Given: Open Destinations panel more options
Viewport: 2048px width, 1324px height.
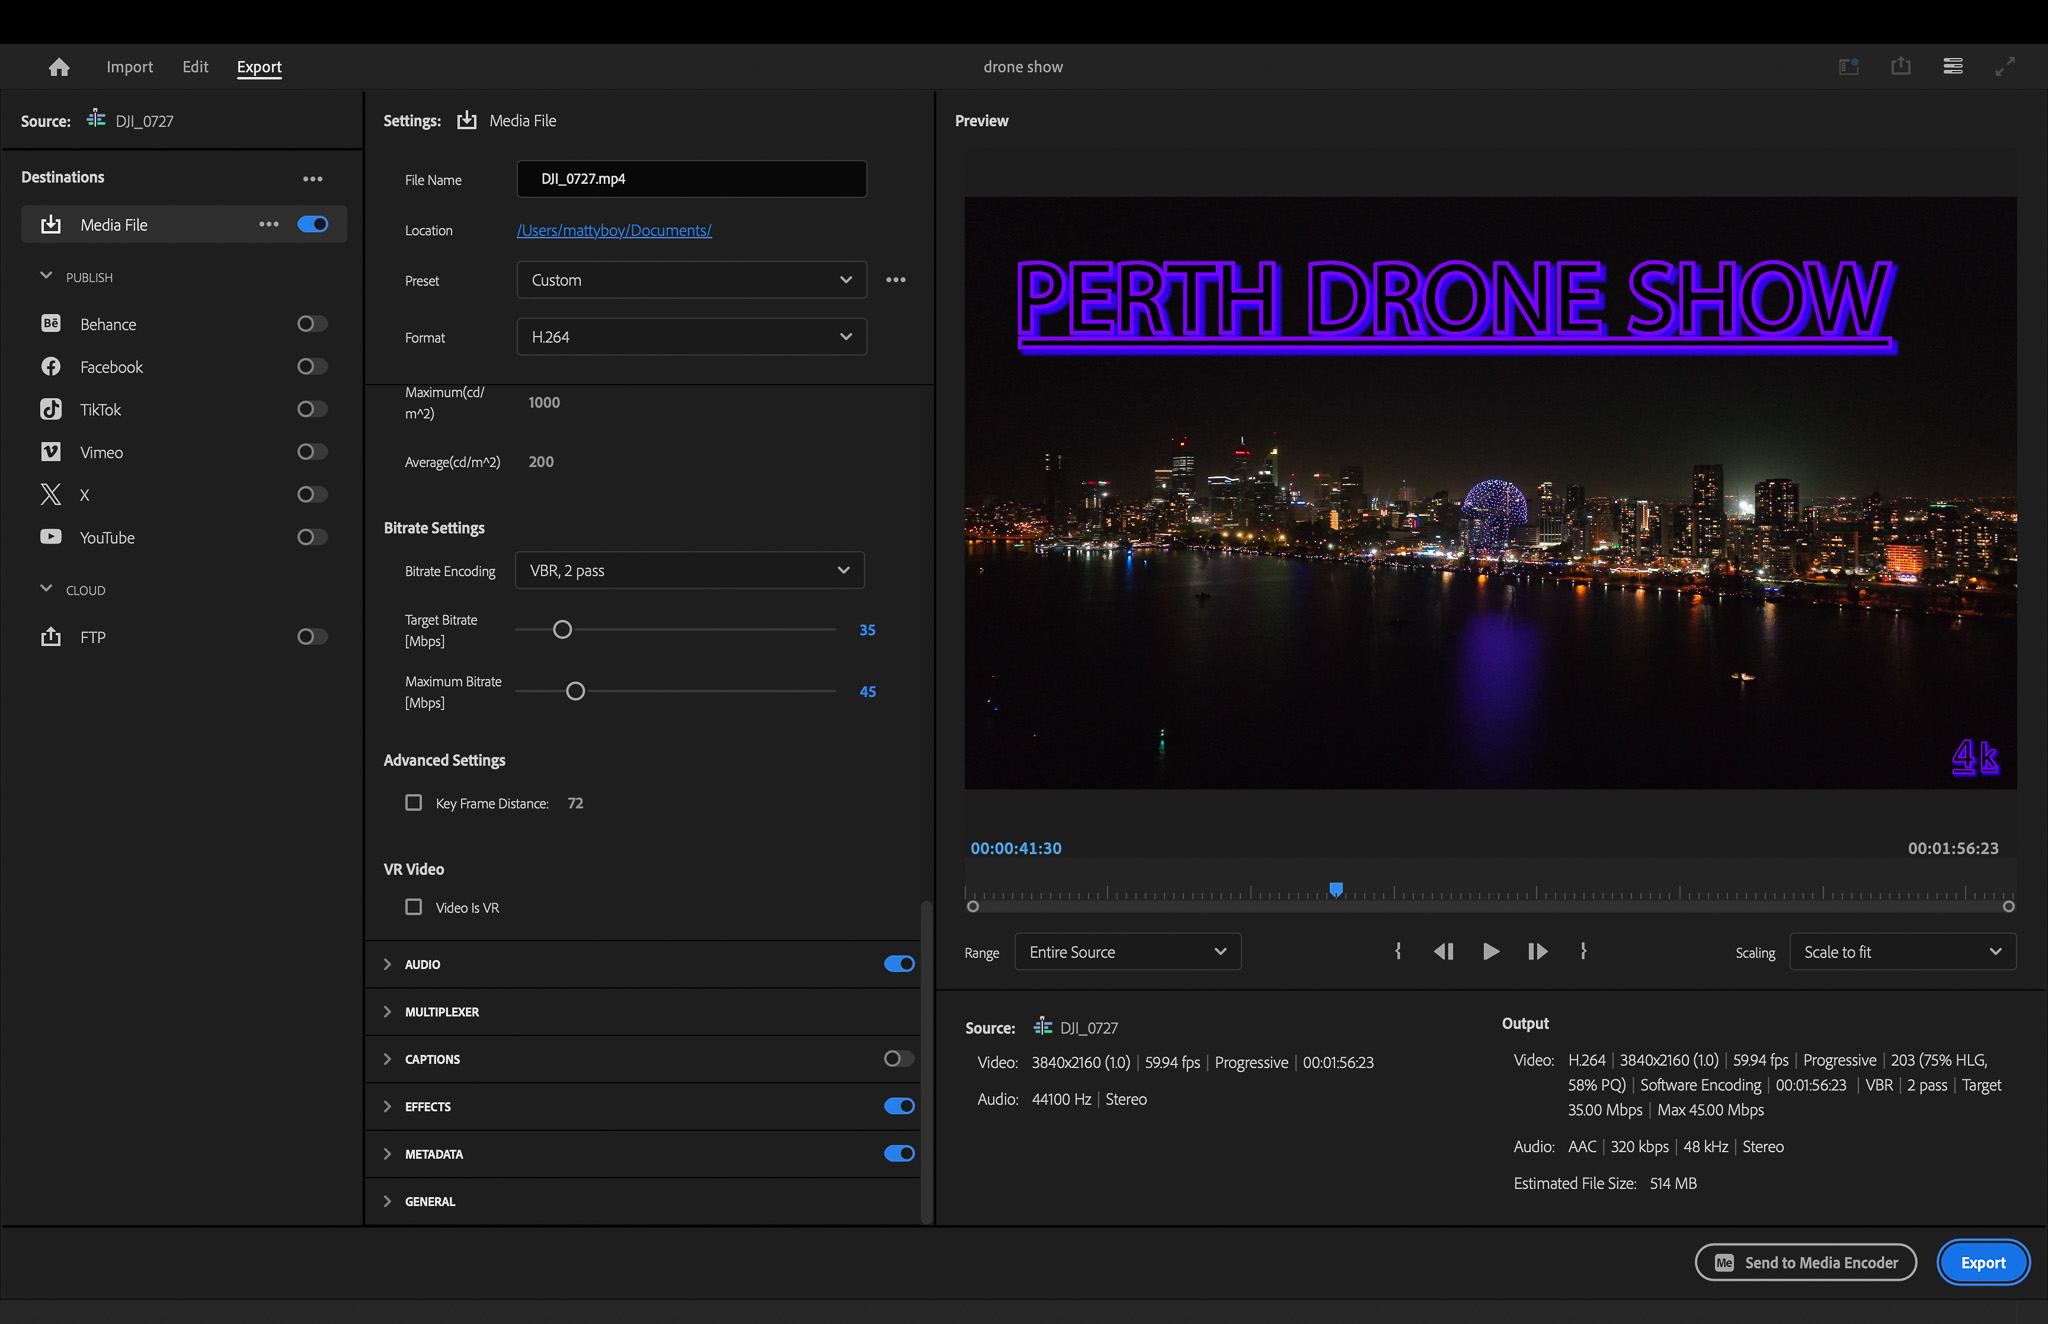Looking at the screenshot, I should [313, 179].
